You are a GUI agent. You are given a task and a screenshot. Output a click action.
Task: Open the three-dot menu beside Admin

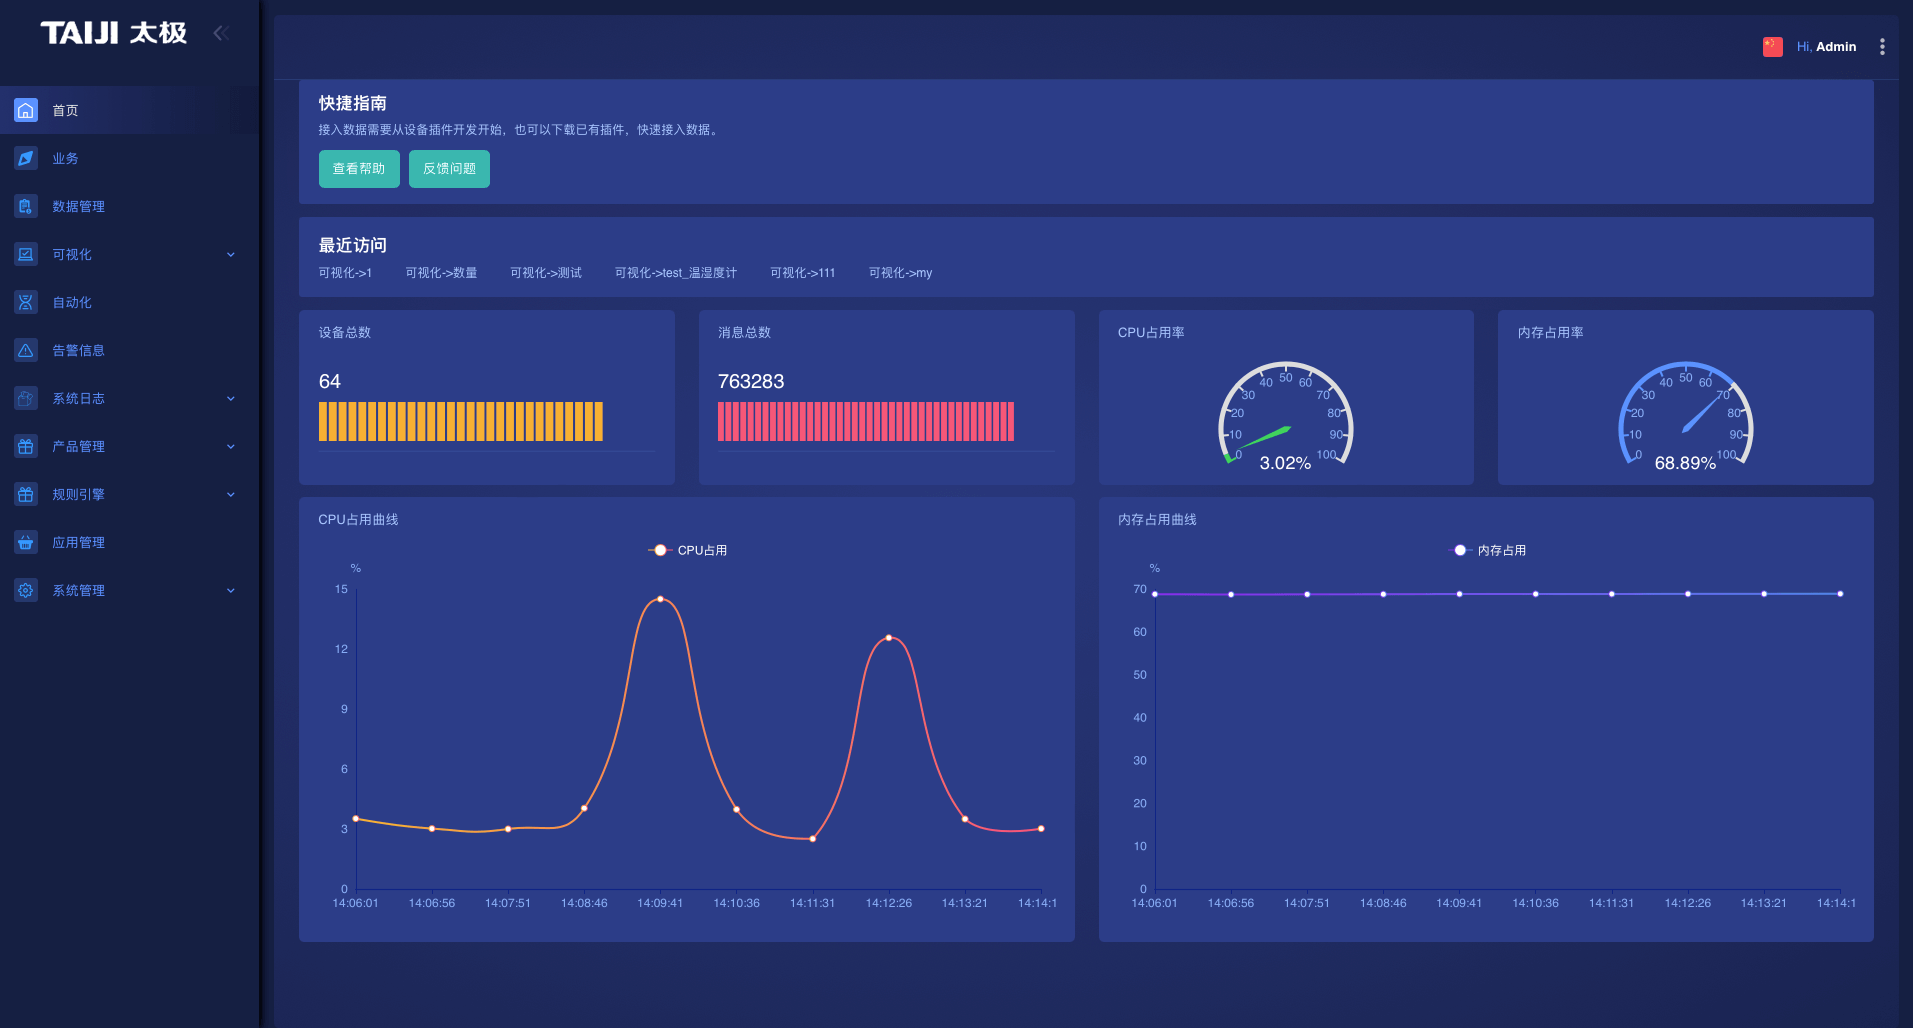tap(1882, 47)
